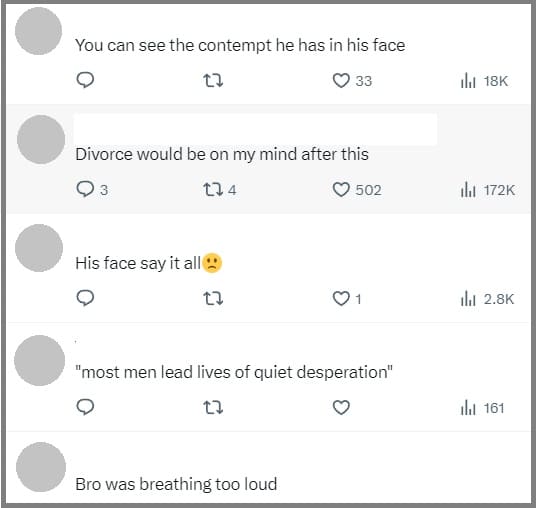Open the tweet 'Bro was breathing too loud'

[176, 484]
